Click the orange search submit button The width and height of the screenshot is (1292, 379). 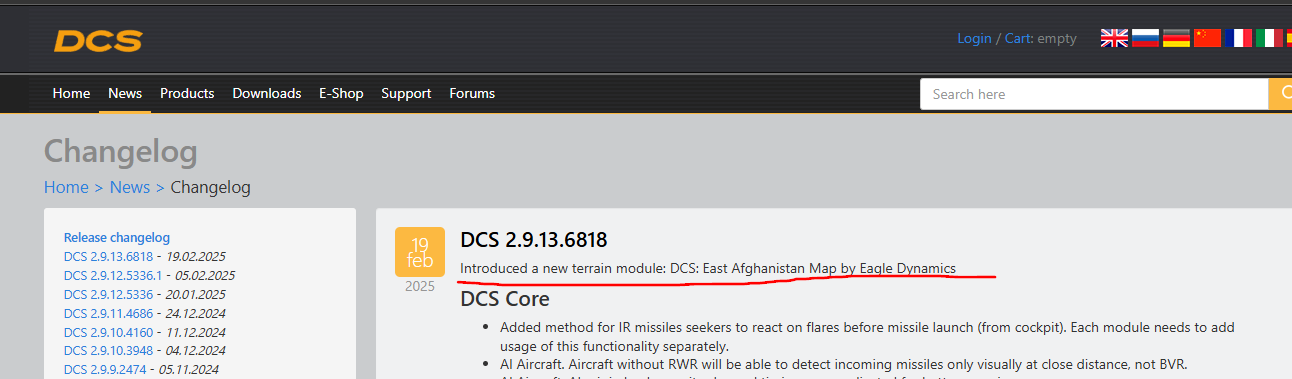point(1280,94)
